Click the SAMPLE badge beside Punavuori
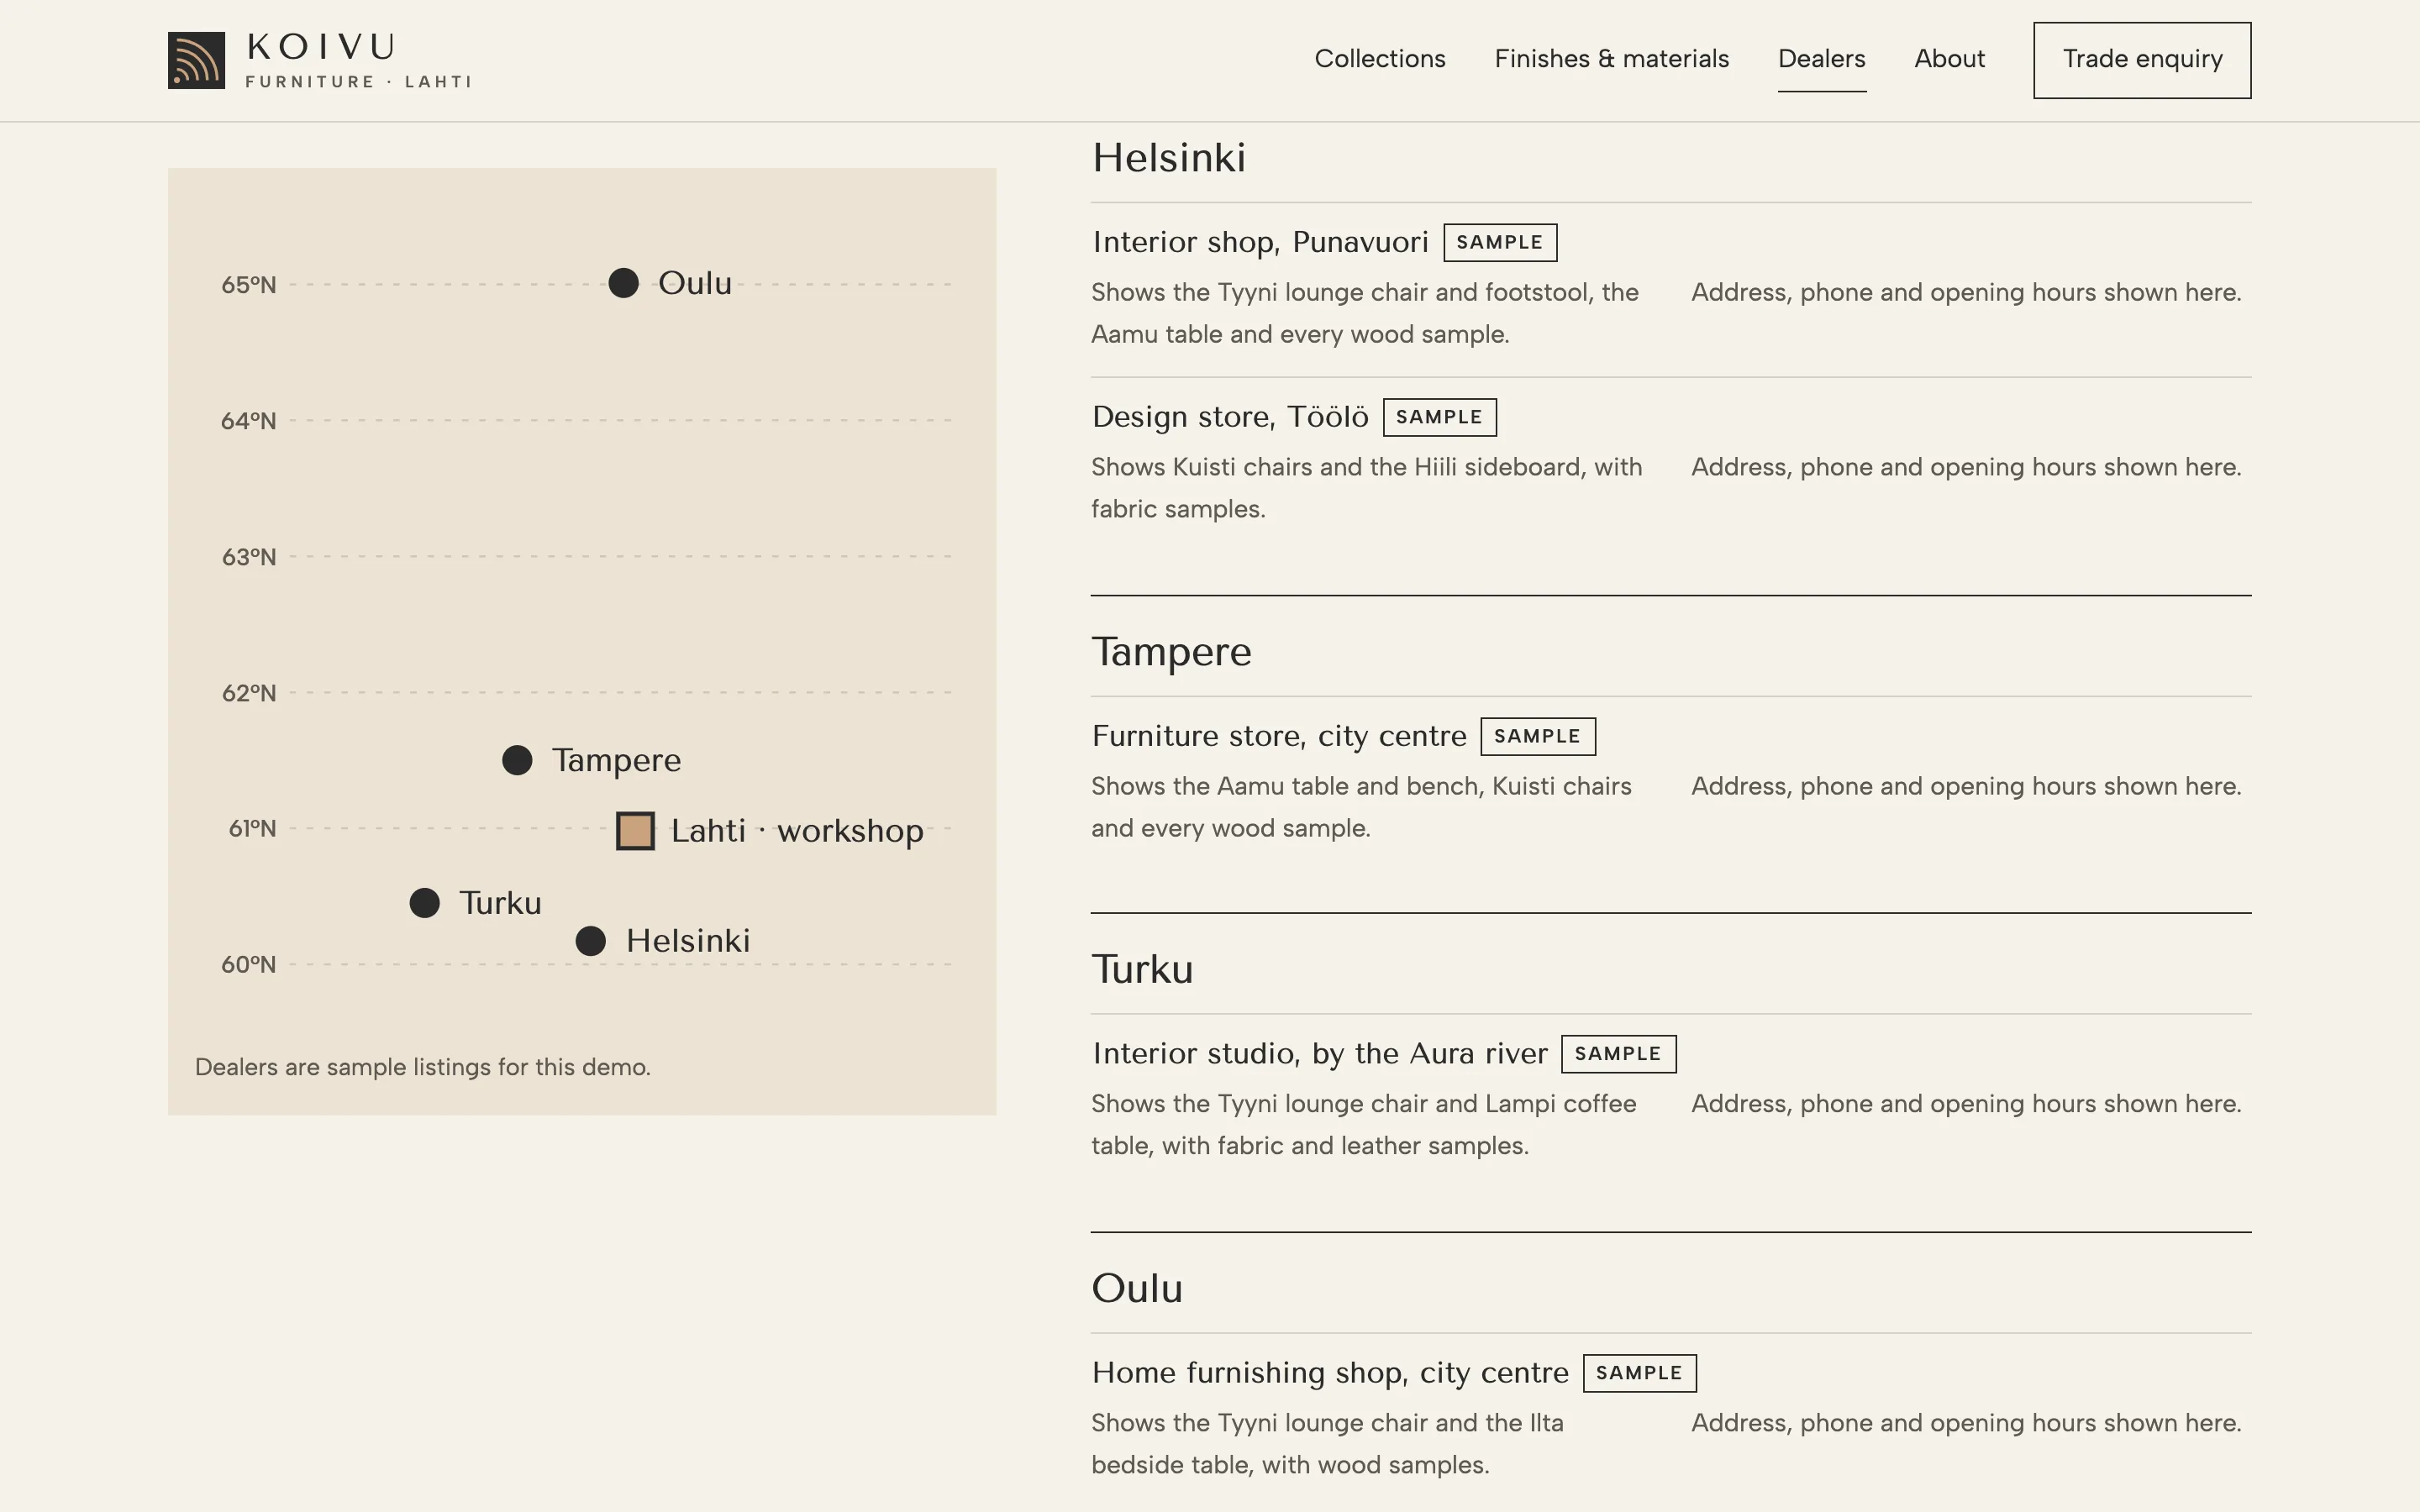This screenshot has height=1512, width=2420. tap(1500, 242)
